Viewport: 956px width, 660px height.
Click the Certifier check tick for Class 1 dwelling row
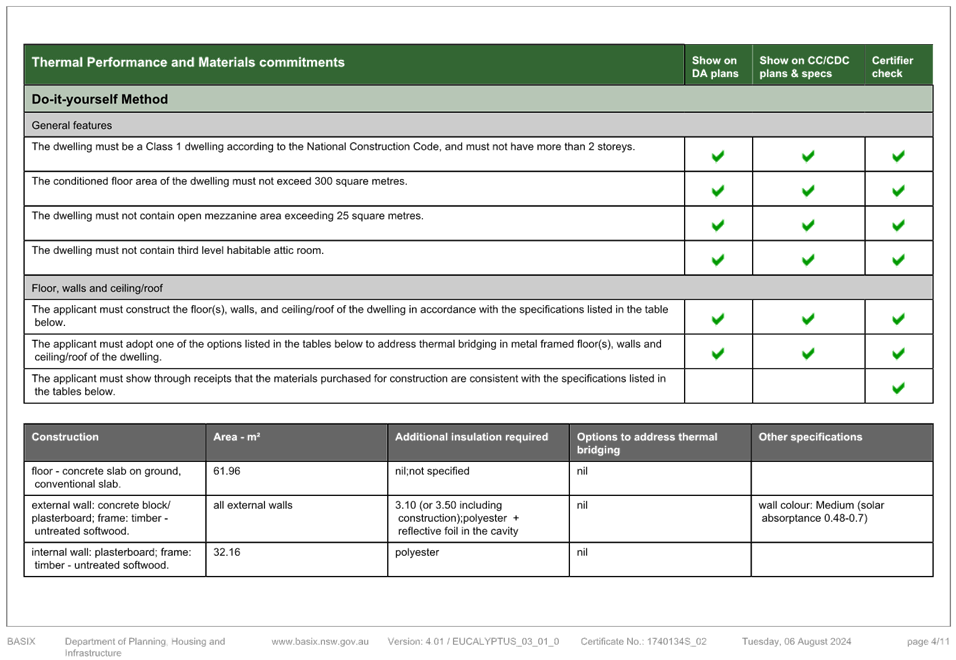coord(898,156)
